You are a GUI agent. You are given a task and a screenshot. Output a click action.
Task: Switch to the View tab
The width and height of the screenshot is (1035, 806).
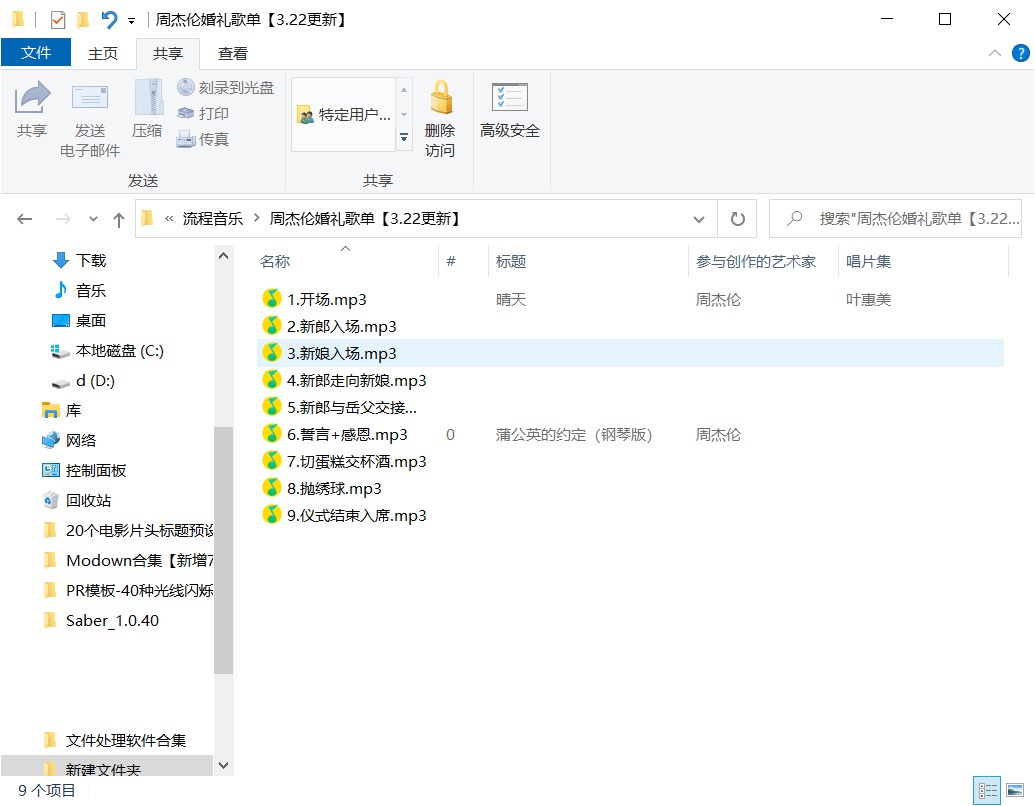tap(232, 53)
